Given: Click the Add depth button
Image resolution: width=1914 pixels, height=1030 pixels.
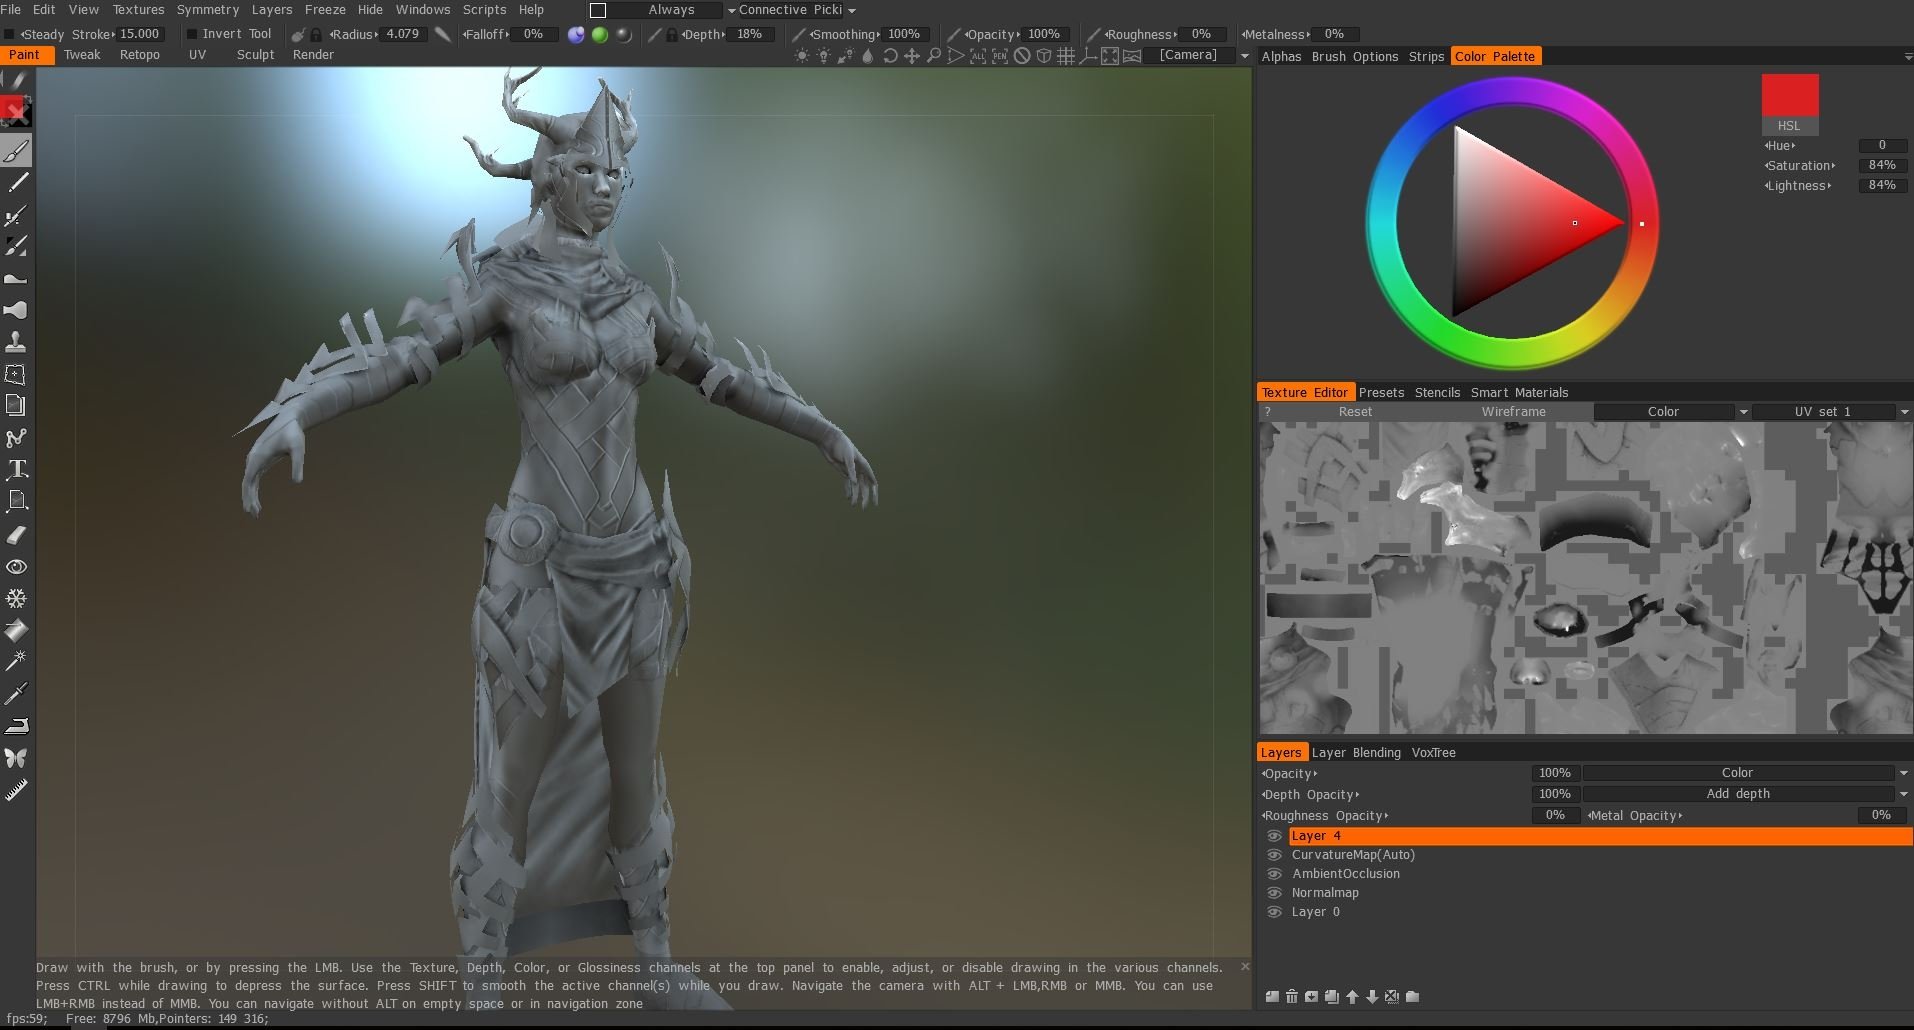Looking at the screenshot, I should click(x=1737, y=793).
